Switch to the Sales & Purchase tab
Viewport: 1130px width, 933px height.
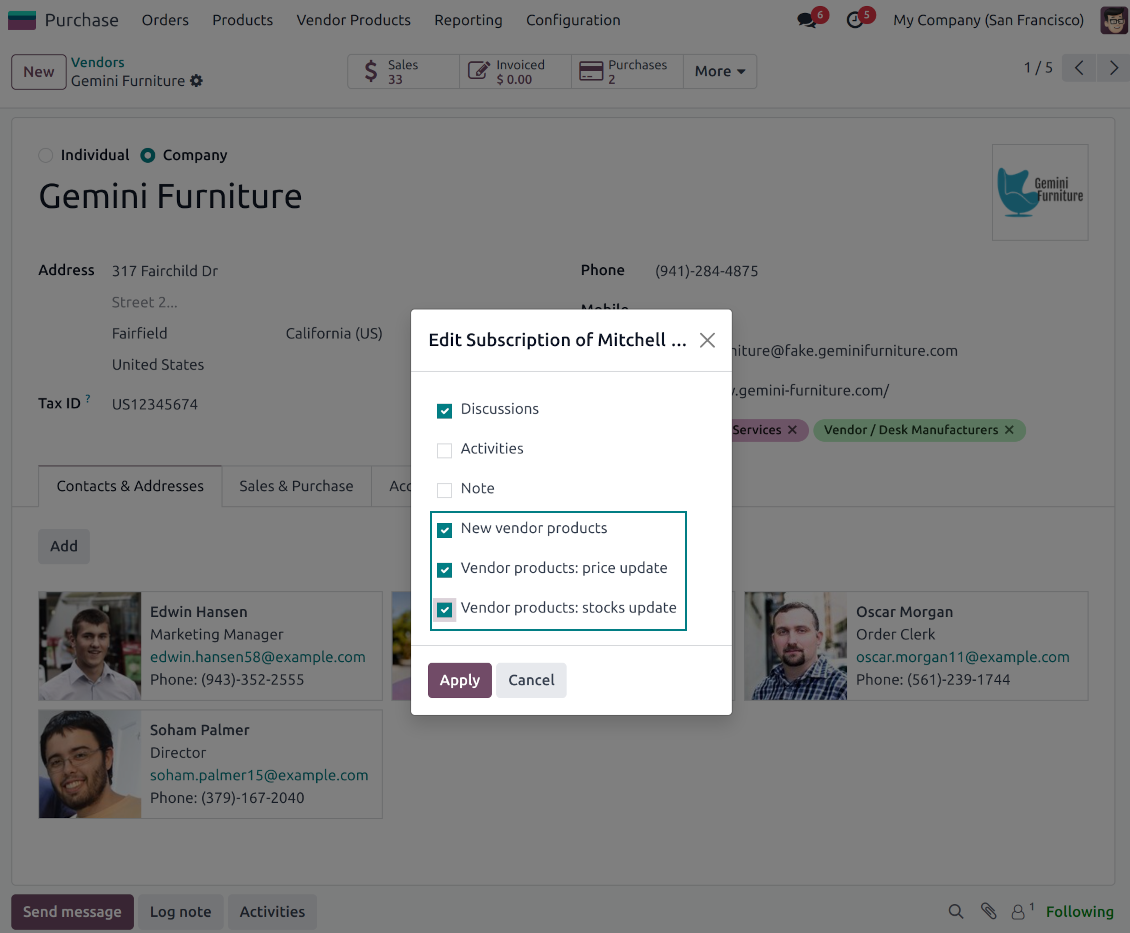tap(296, 486)
